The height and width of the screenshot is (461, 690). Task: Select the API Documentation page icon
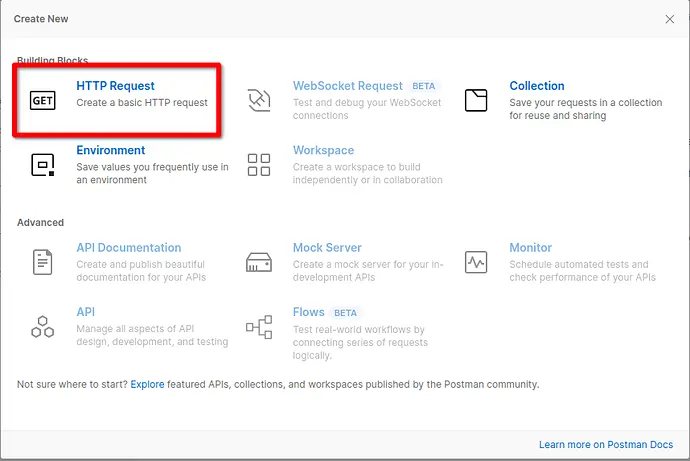click(x=43, y=262)
